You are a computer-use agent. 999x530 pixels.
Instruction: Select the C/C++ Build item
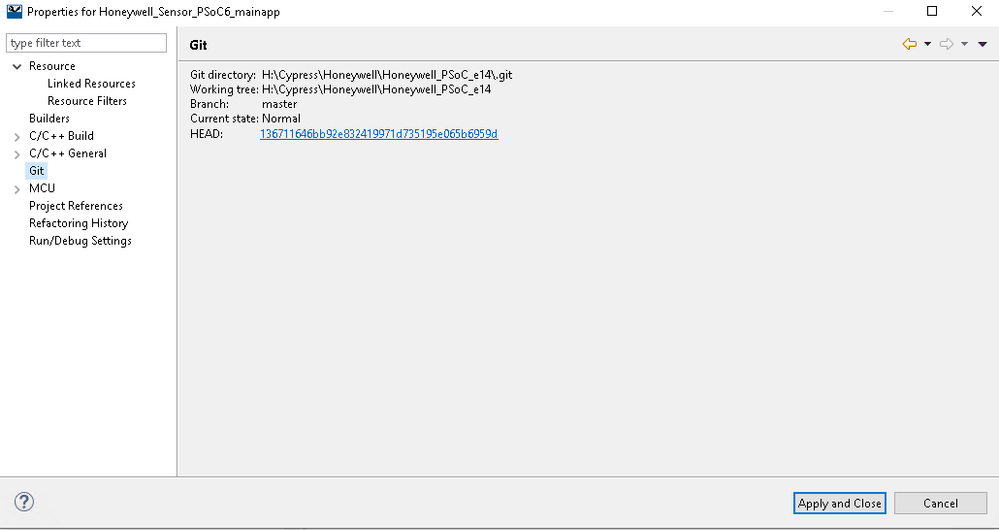pos(61,136)
